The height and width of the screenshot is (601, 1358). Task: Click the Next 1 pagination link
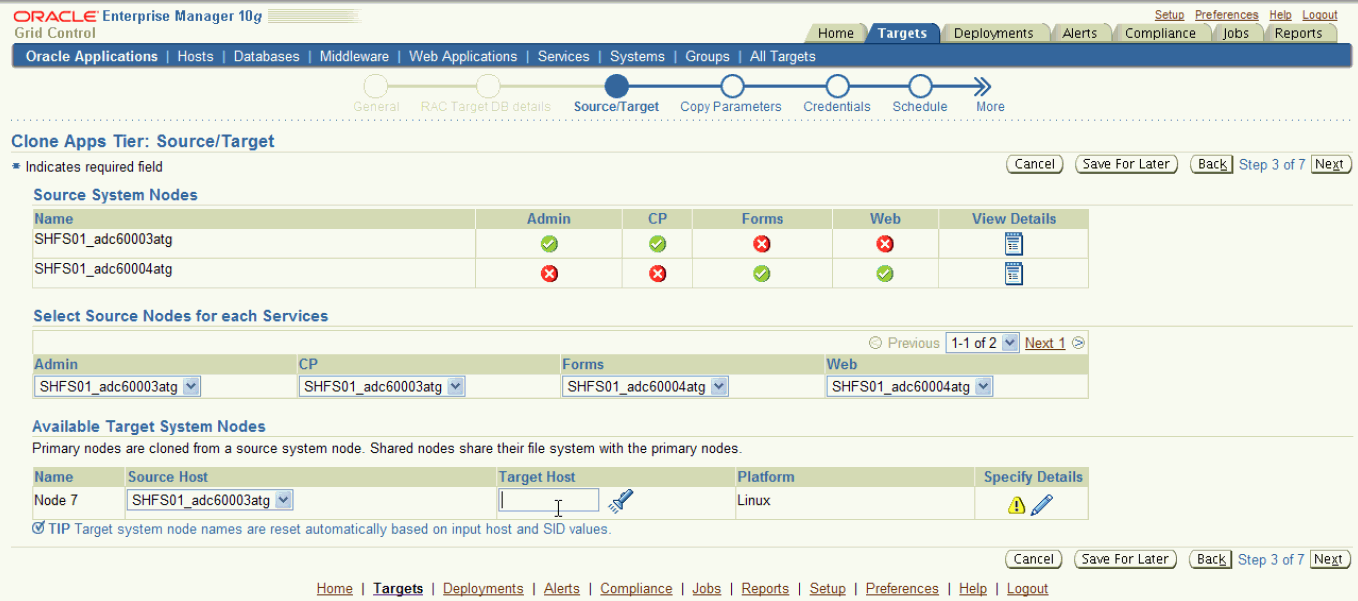point(1045,343)
